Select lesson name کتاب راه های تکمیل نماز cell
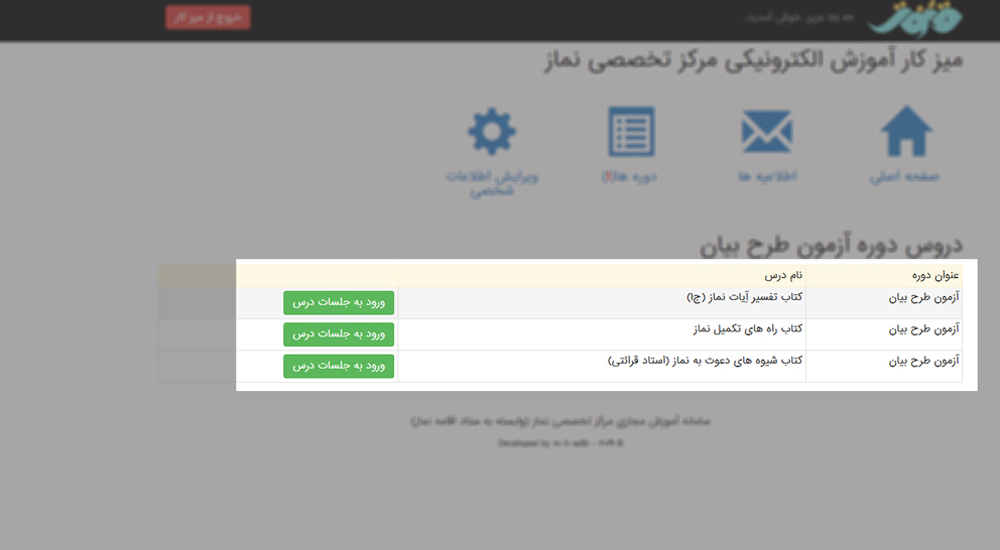Image resolution: width=1000 pixels, height=550 pixels. click(749, 329)
